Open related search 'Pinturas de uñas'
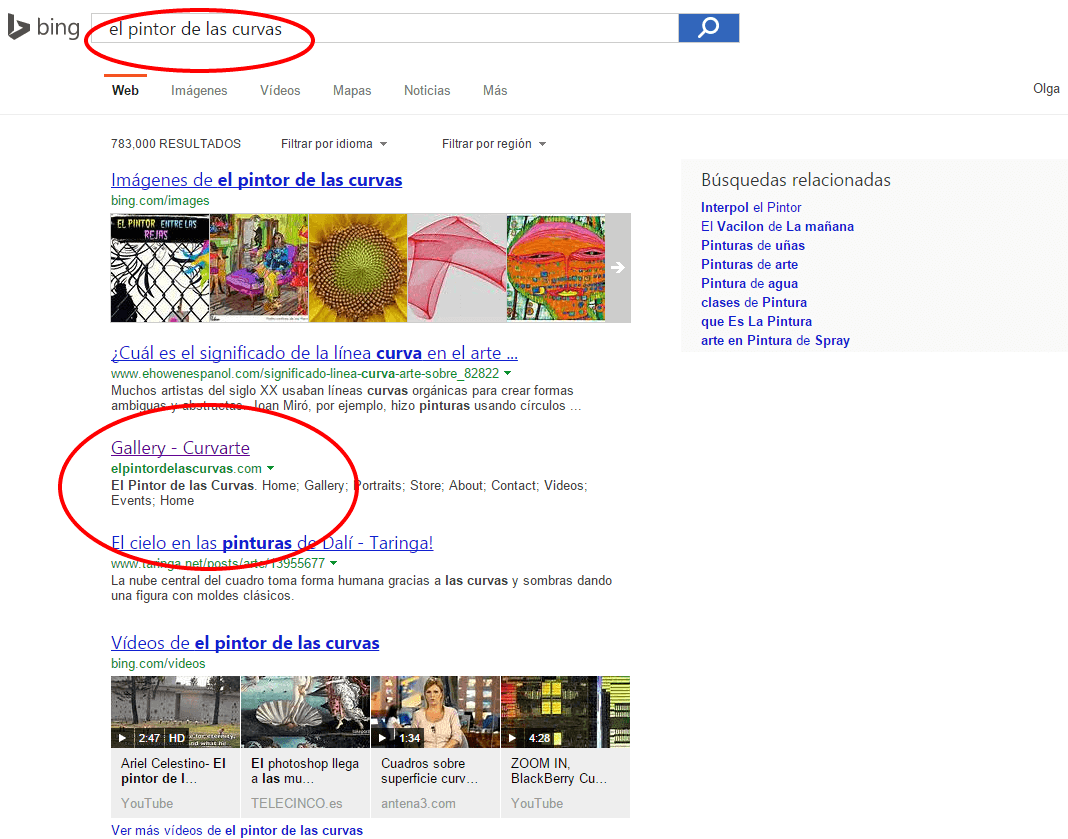 (753, 245)
